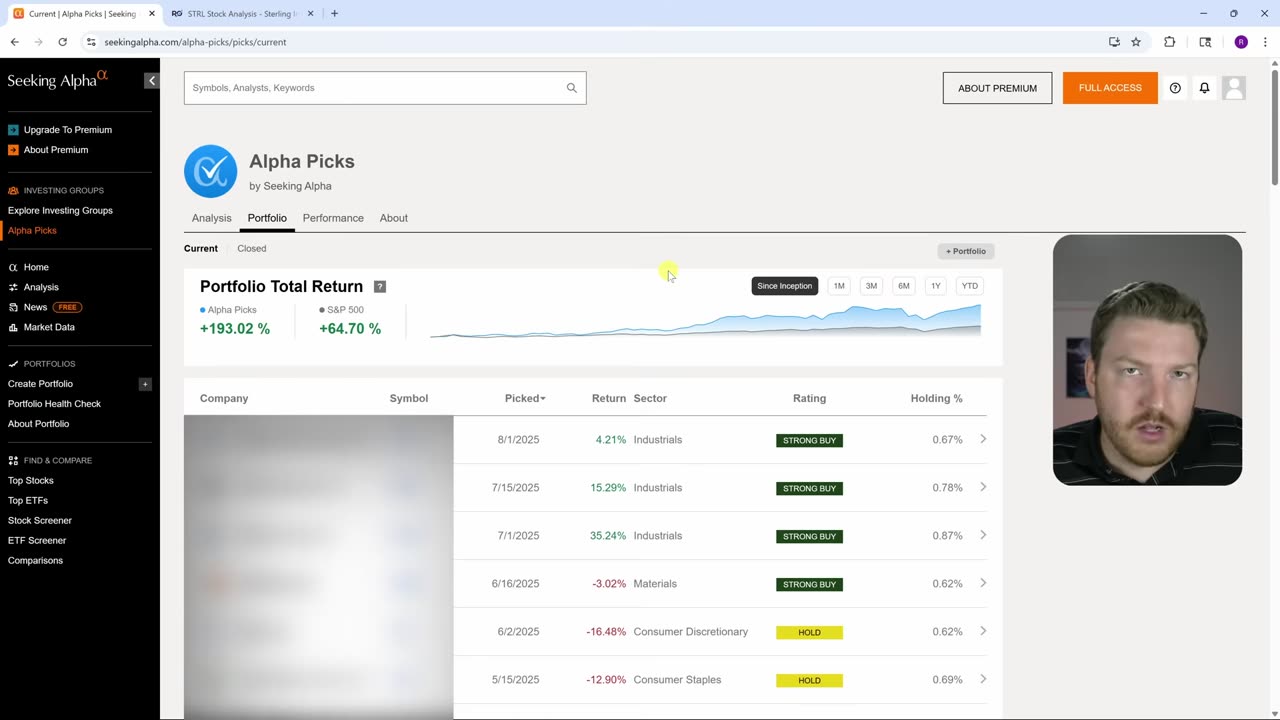Open the Top Stocks sidebar link
The height and width of the screenshot is (720, 1280).
click(x=31, y=480)
